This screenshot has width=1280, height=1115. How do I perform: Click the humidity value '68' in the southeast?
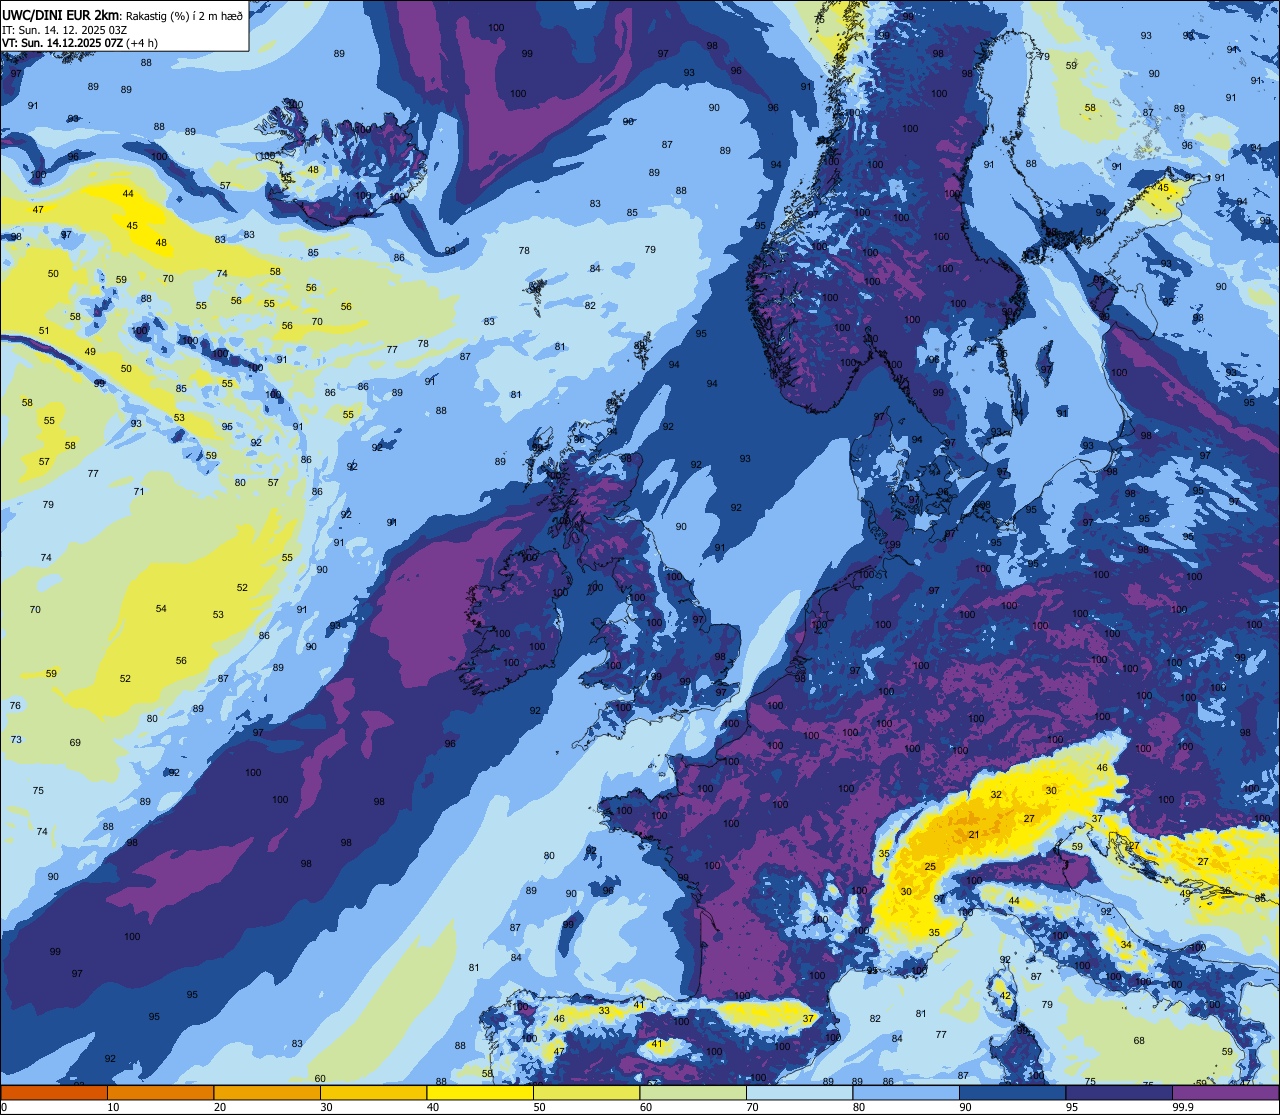pyautogui.click(x=1139, y=1041)
